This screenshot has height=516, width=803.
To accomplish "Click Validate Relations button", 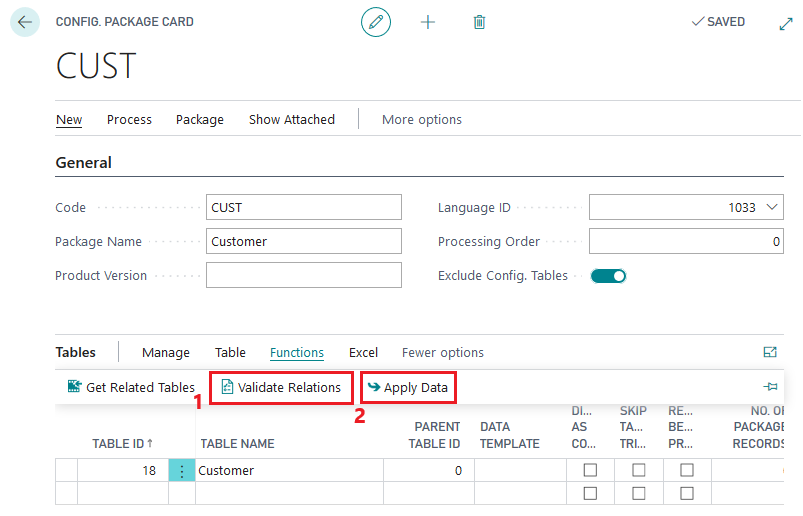I will 281,388.
